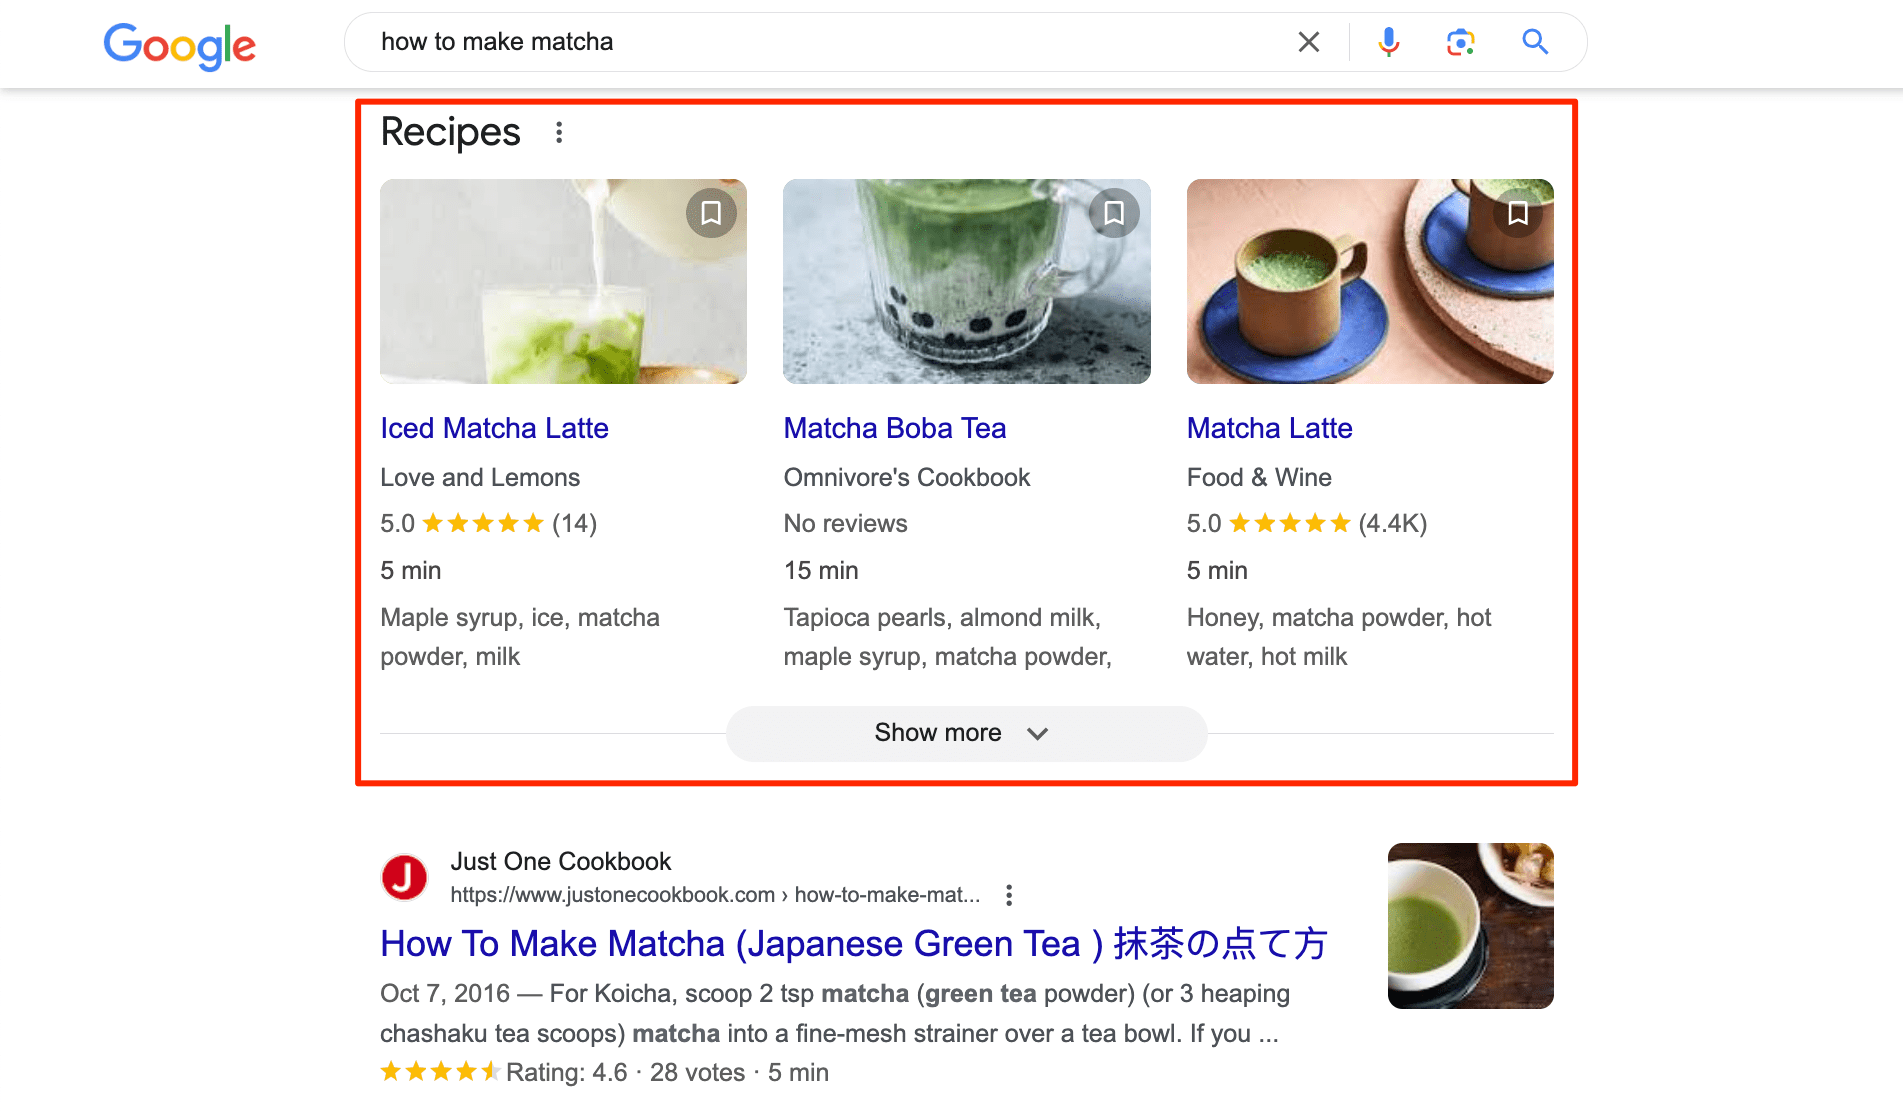Image resolution: width=1903 pixels, height=1119 pixels.
Task: Open the Iced Matcha Latte photo
Action: point(563,281)
